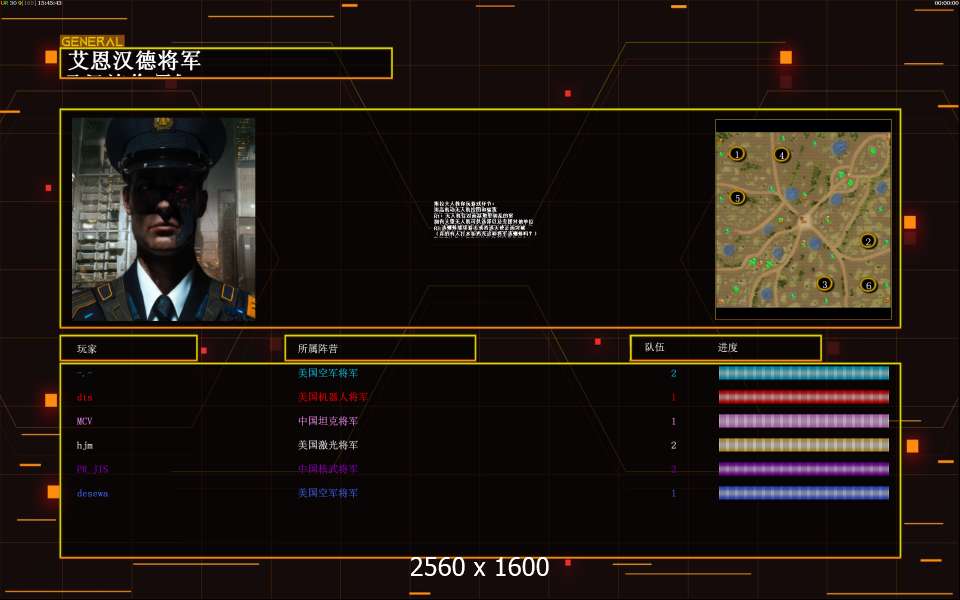
Task: Click the 艾恩汉德将军 title banner
Action: click(226, 62)
